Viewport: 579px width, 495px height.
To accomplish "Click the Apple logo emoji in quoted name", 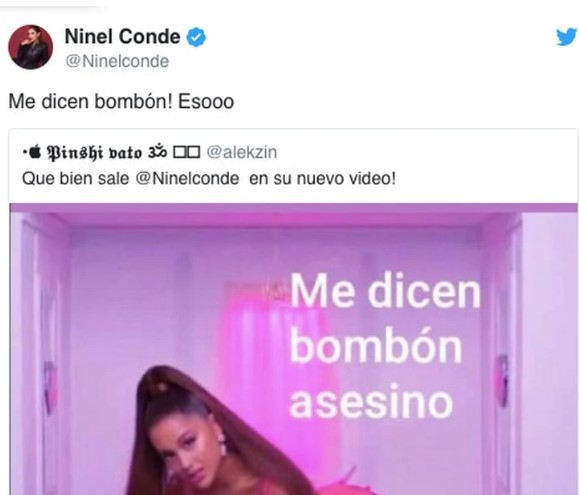I will tap(34, 152).
